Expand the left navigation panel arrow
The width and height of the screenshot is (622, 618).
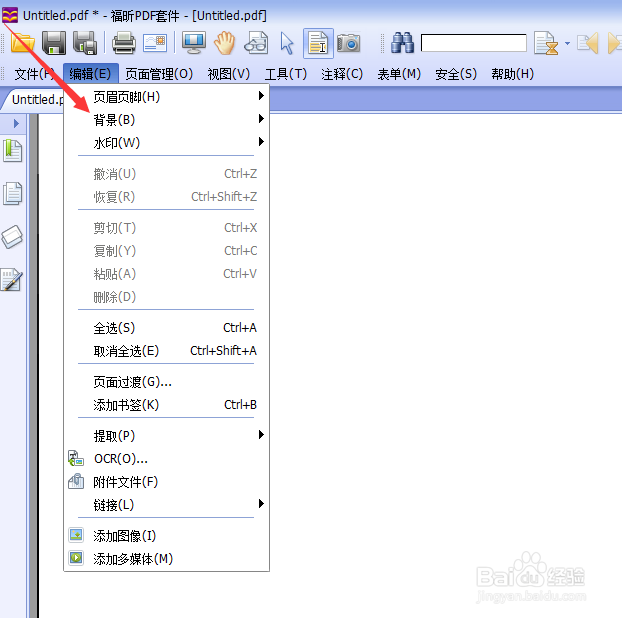point(16,123)
